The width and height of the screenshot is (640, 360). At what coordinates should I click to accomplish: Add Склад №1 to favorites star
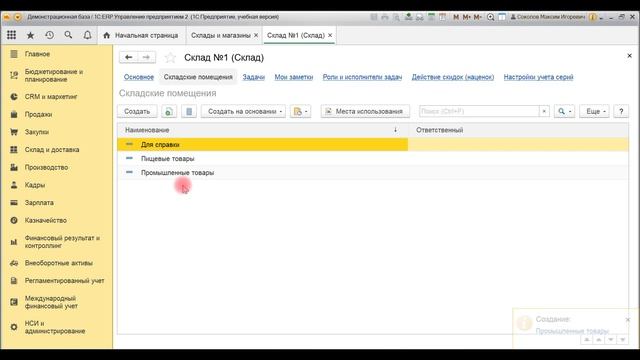pyautogui.click(x=170, y=58)
